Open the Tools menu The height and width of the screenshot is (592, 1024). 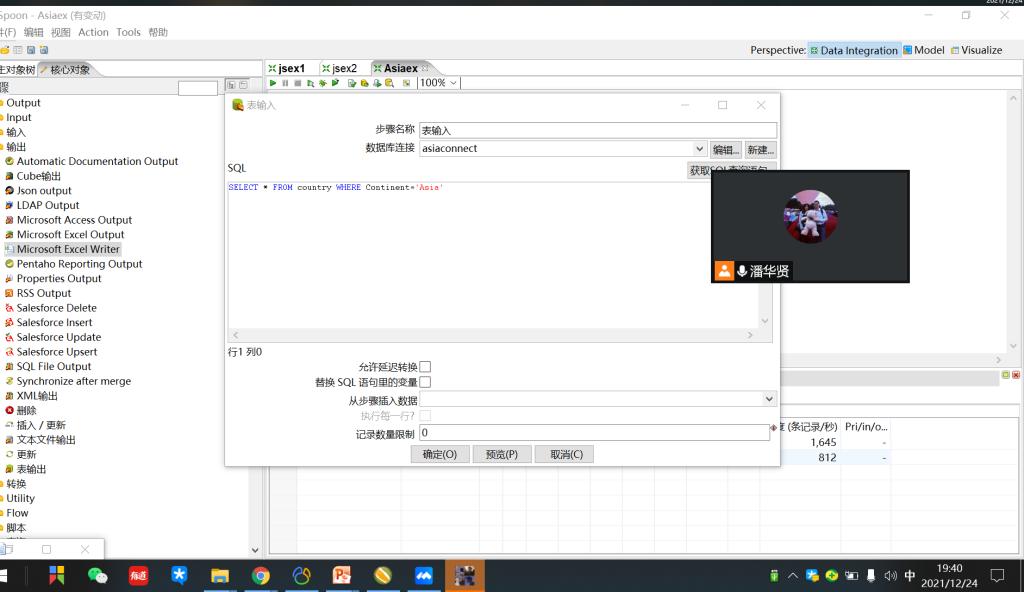(x=128, y=32)
